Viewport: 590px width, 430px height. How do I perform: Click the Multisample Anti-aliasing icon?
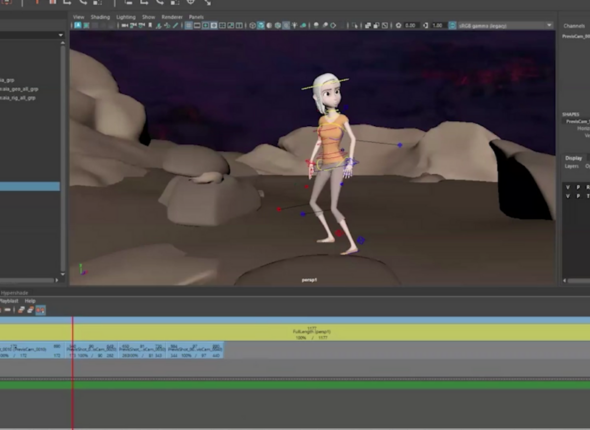tap(333, 26)
